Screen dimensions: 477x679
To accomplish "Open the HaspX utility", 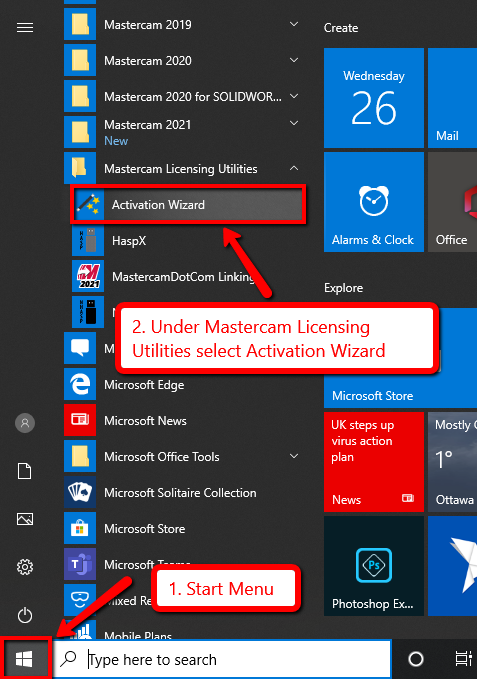I will [x=188, y=240].
